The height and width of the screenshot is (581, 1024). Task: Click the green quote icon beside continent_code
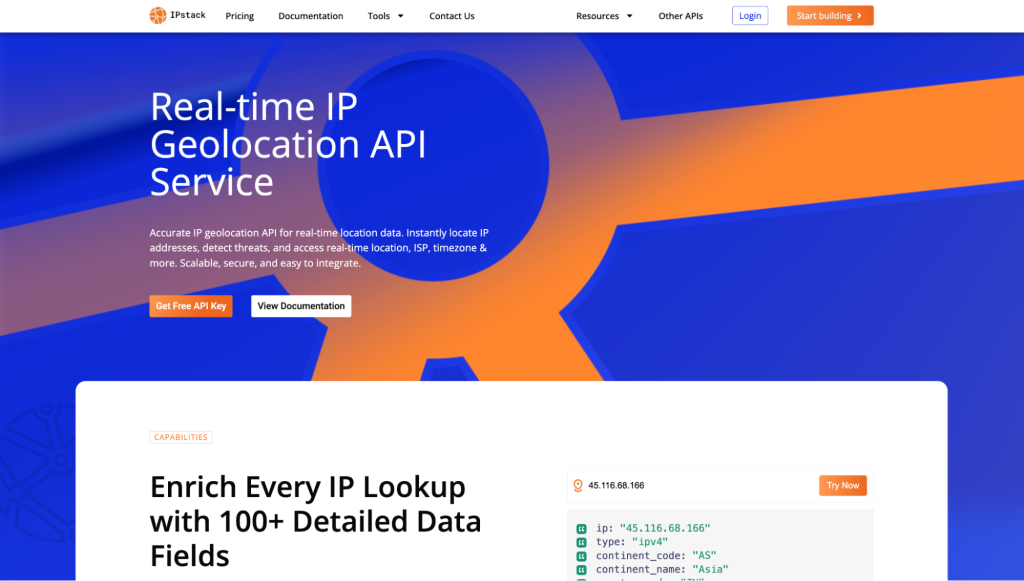(581, 556)
